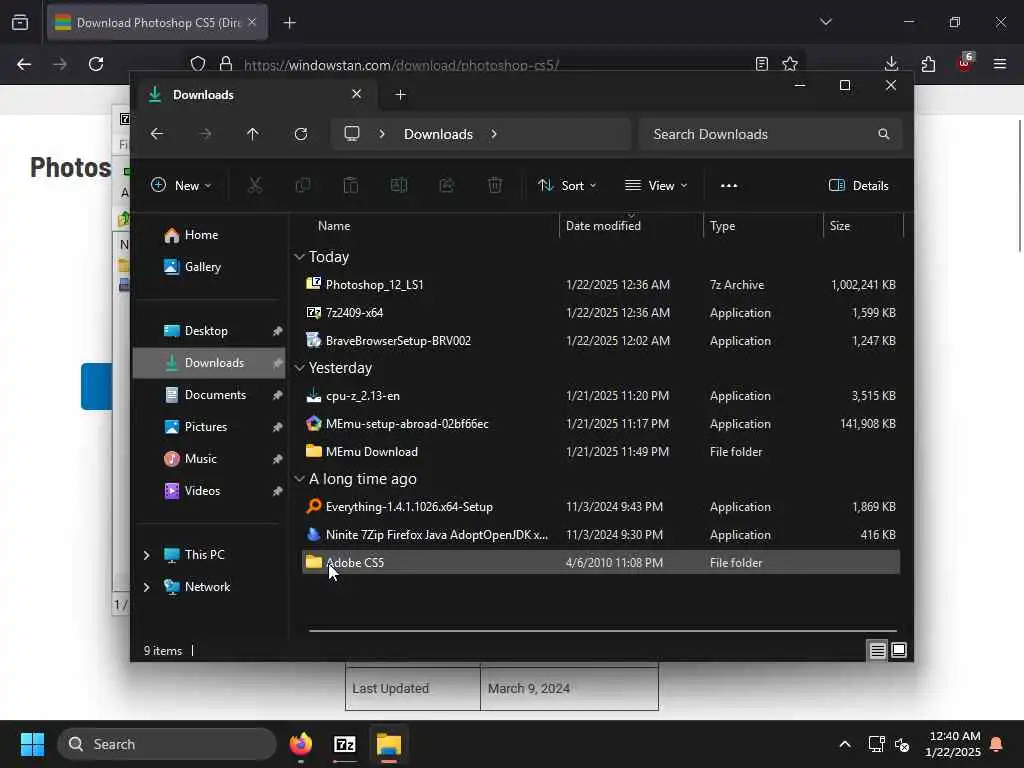Open the See more ellipsis menu
The width and height of the screenshot is (1024, 768).
pyautogui.click(x=729, y=185)
